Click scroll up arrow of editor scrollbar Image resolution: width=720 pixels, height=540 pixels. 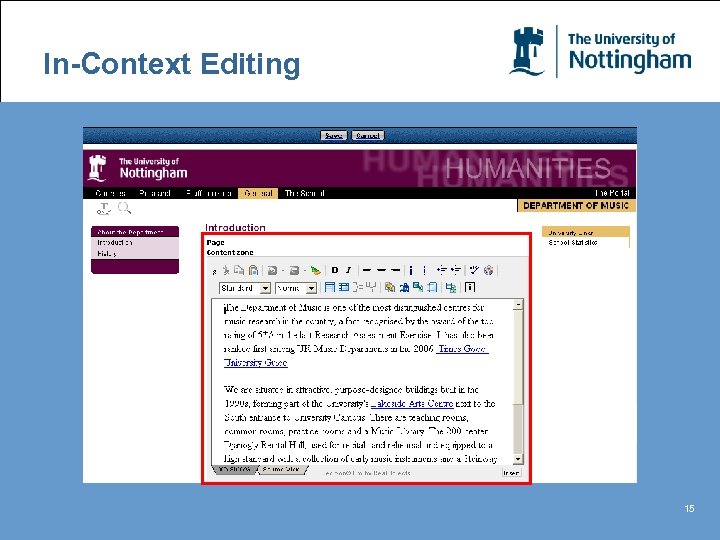pos(518,305)
